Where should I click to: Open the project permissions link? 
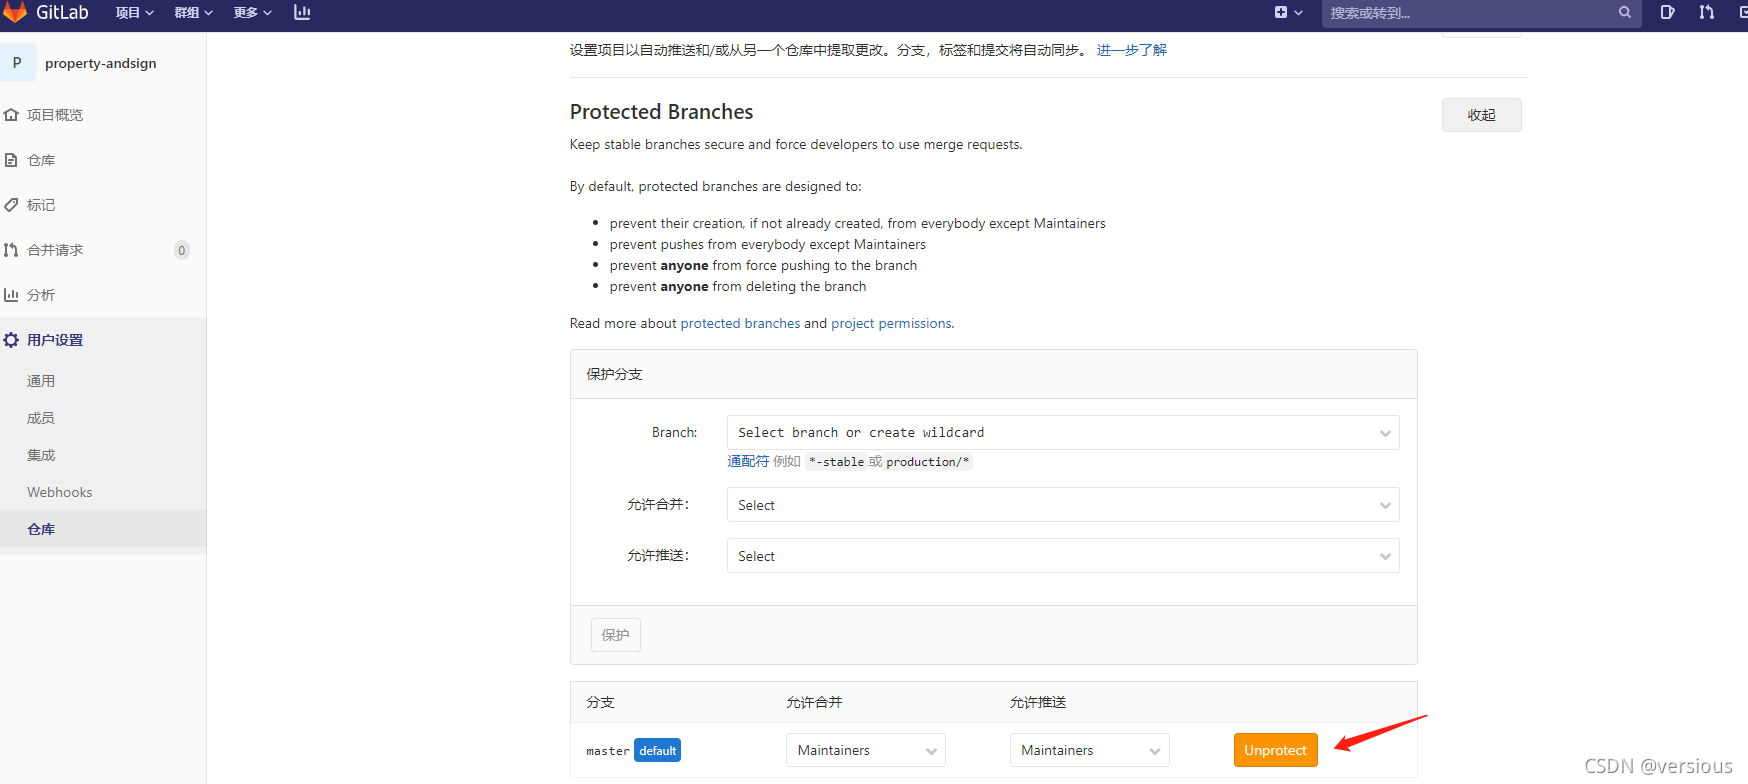(x=891, y=323)
